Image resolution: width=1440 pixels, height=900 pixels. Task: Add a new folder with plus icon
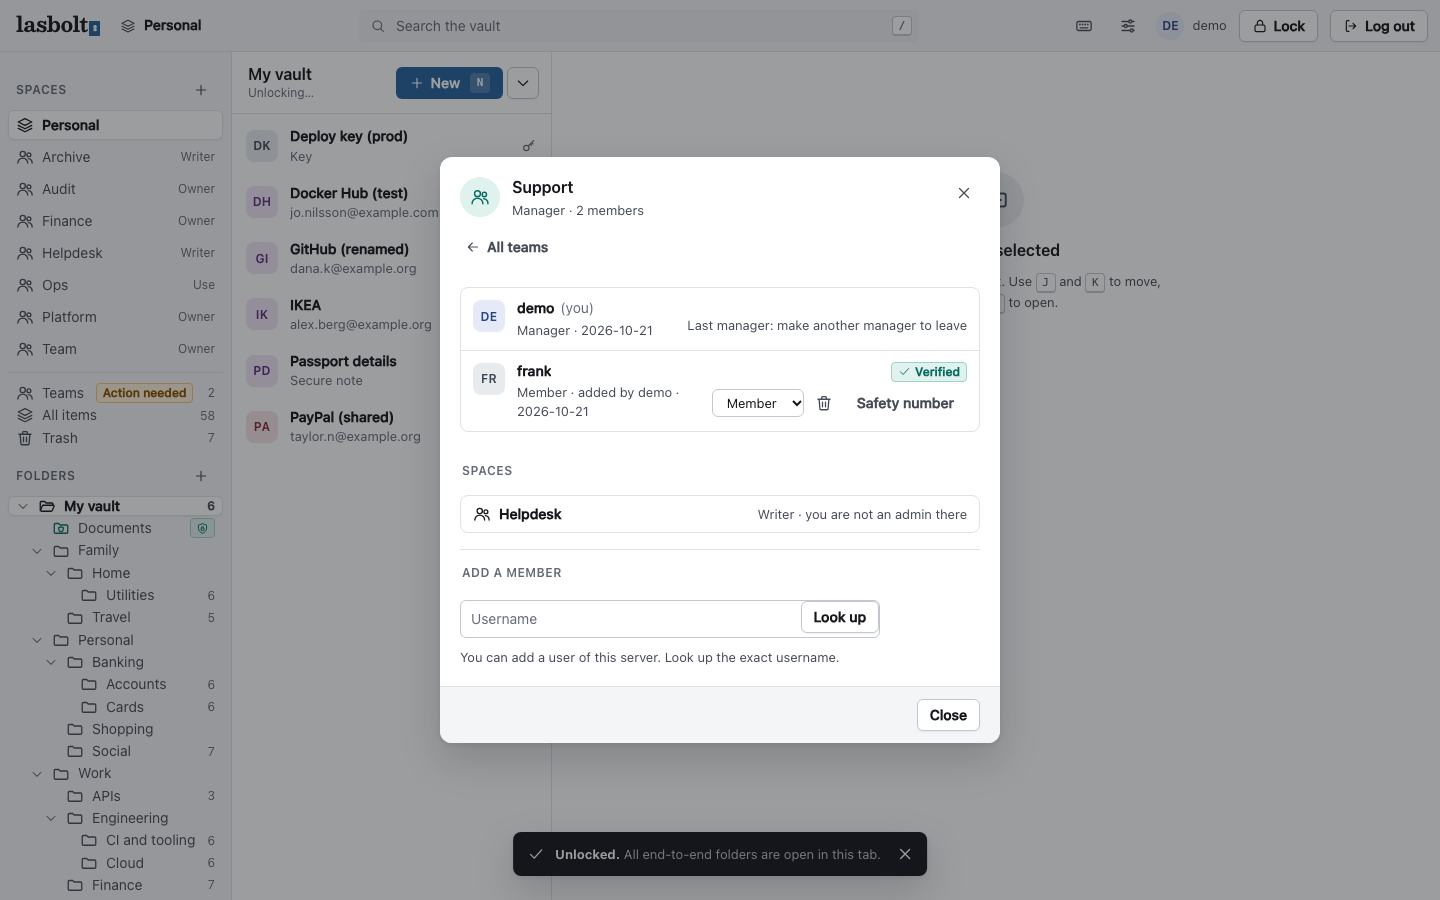coord(201,476)
